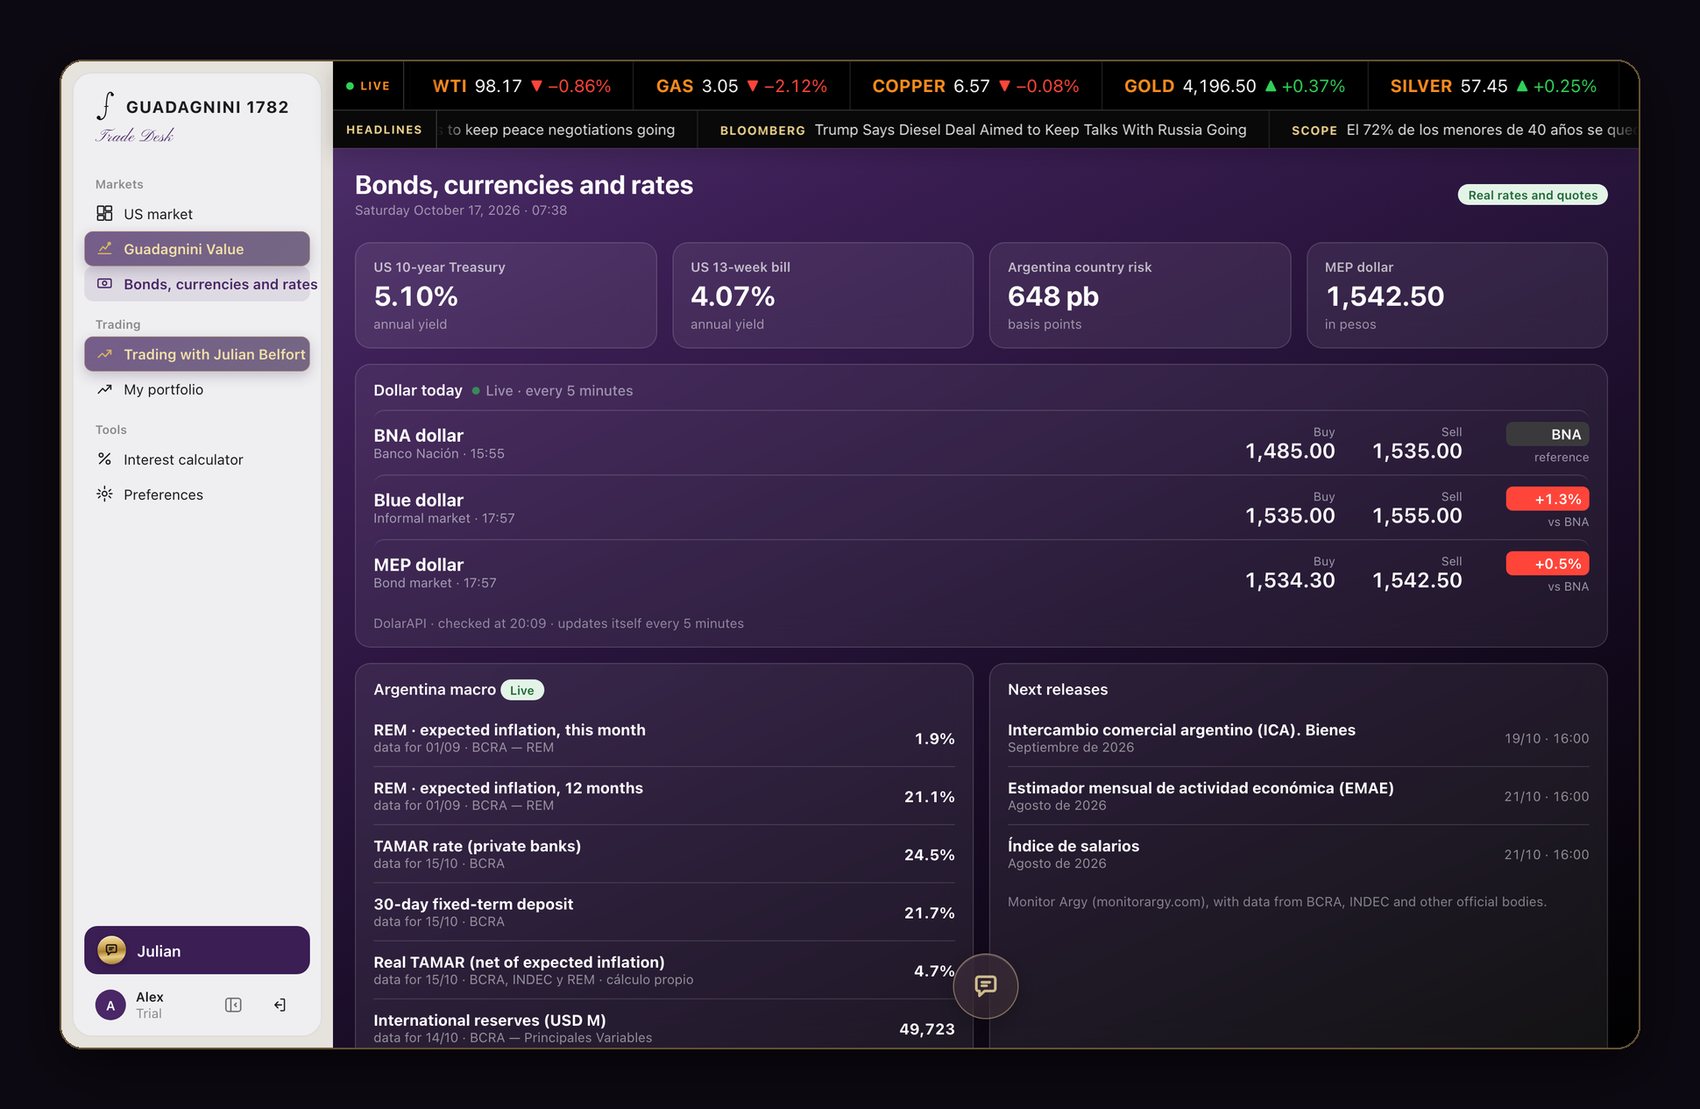The image size is (1700, 1109).
Task: Click the log out icon beside Alex
Action: tap(280, 1005)
